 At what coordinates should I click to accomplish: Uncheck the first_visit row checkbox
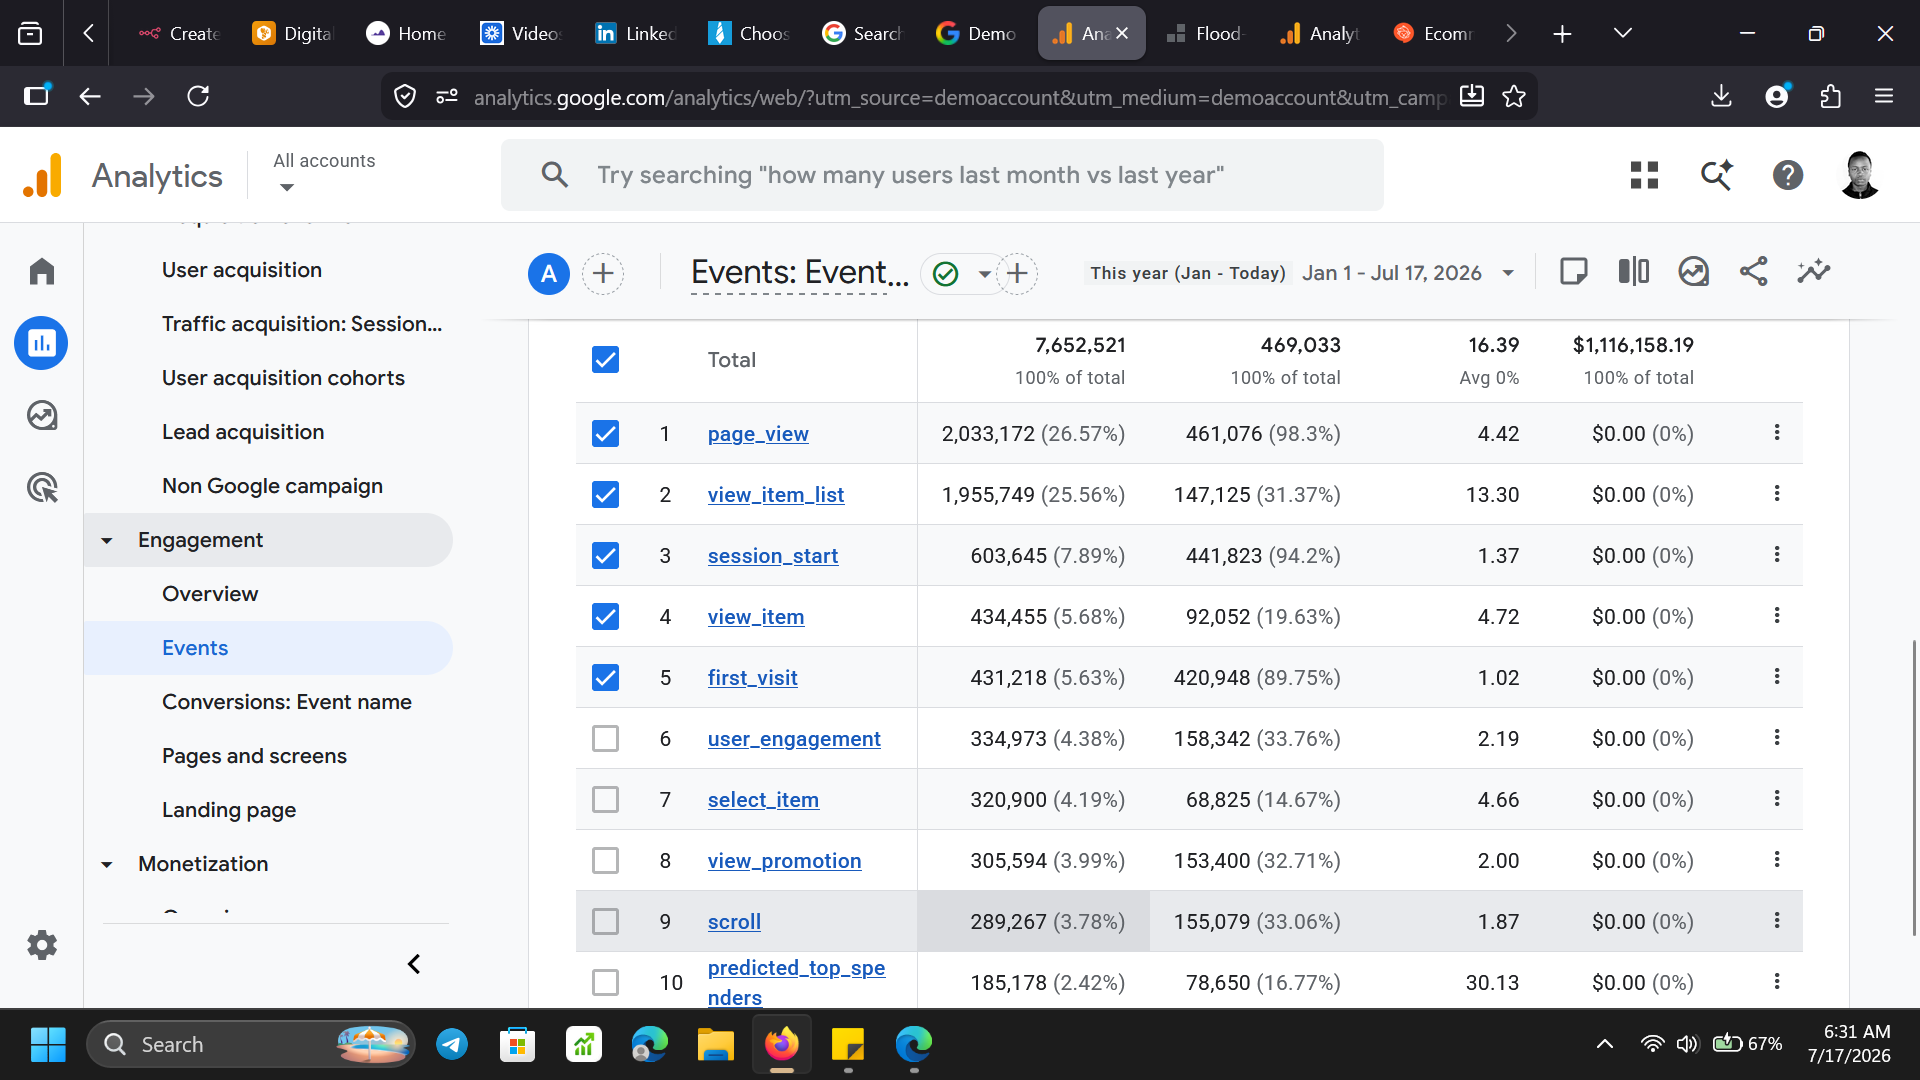point(605,677)
